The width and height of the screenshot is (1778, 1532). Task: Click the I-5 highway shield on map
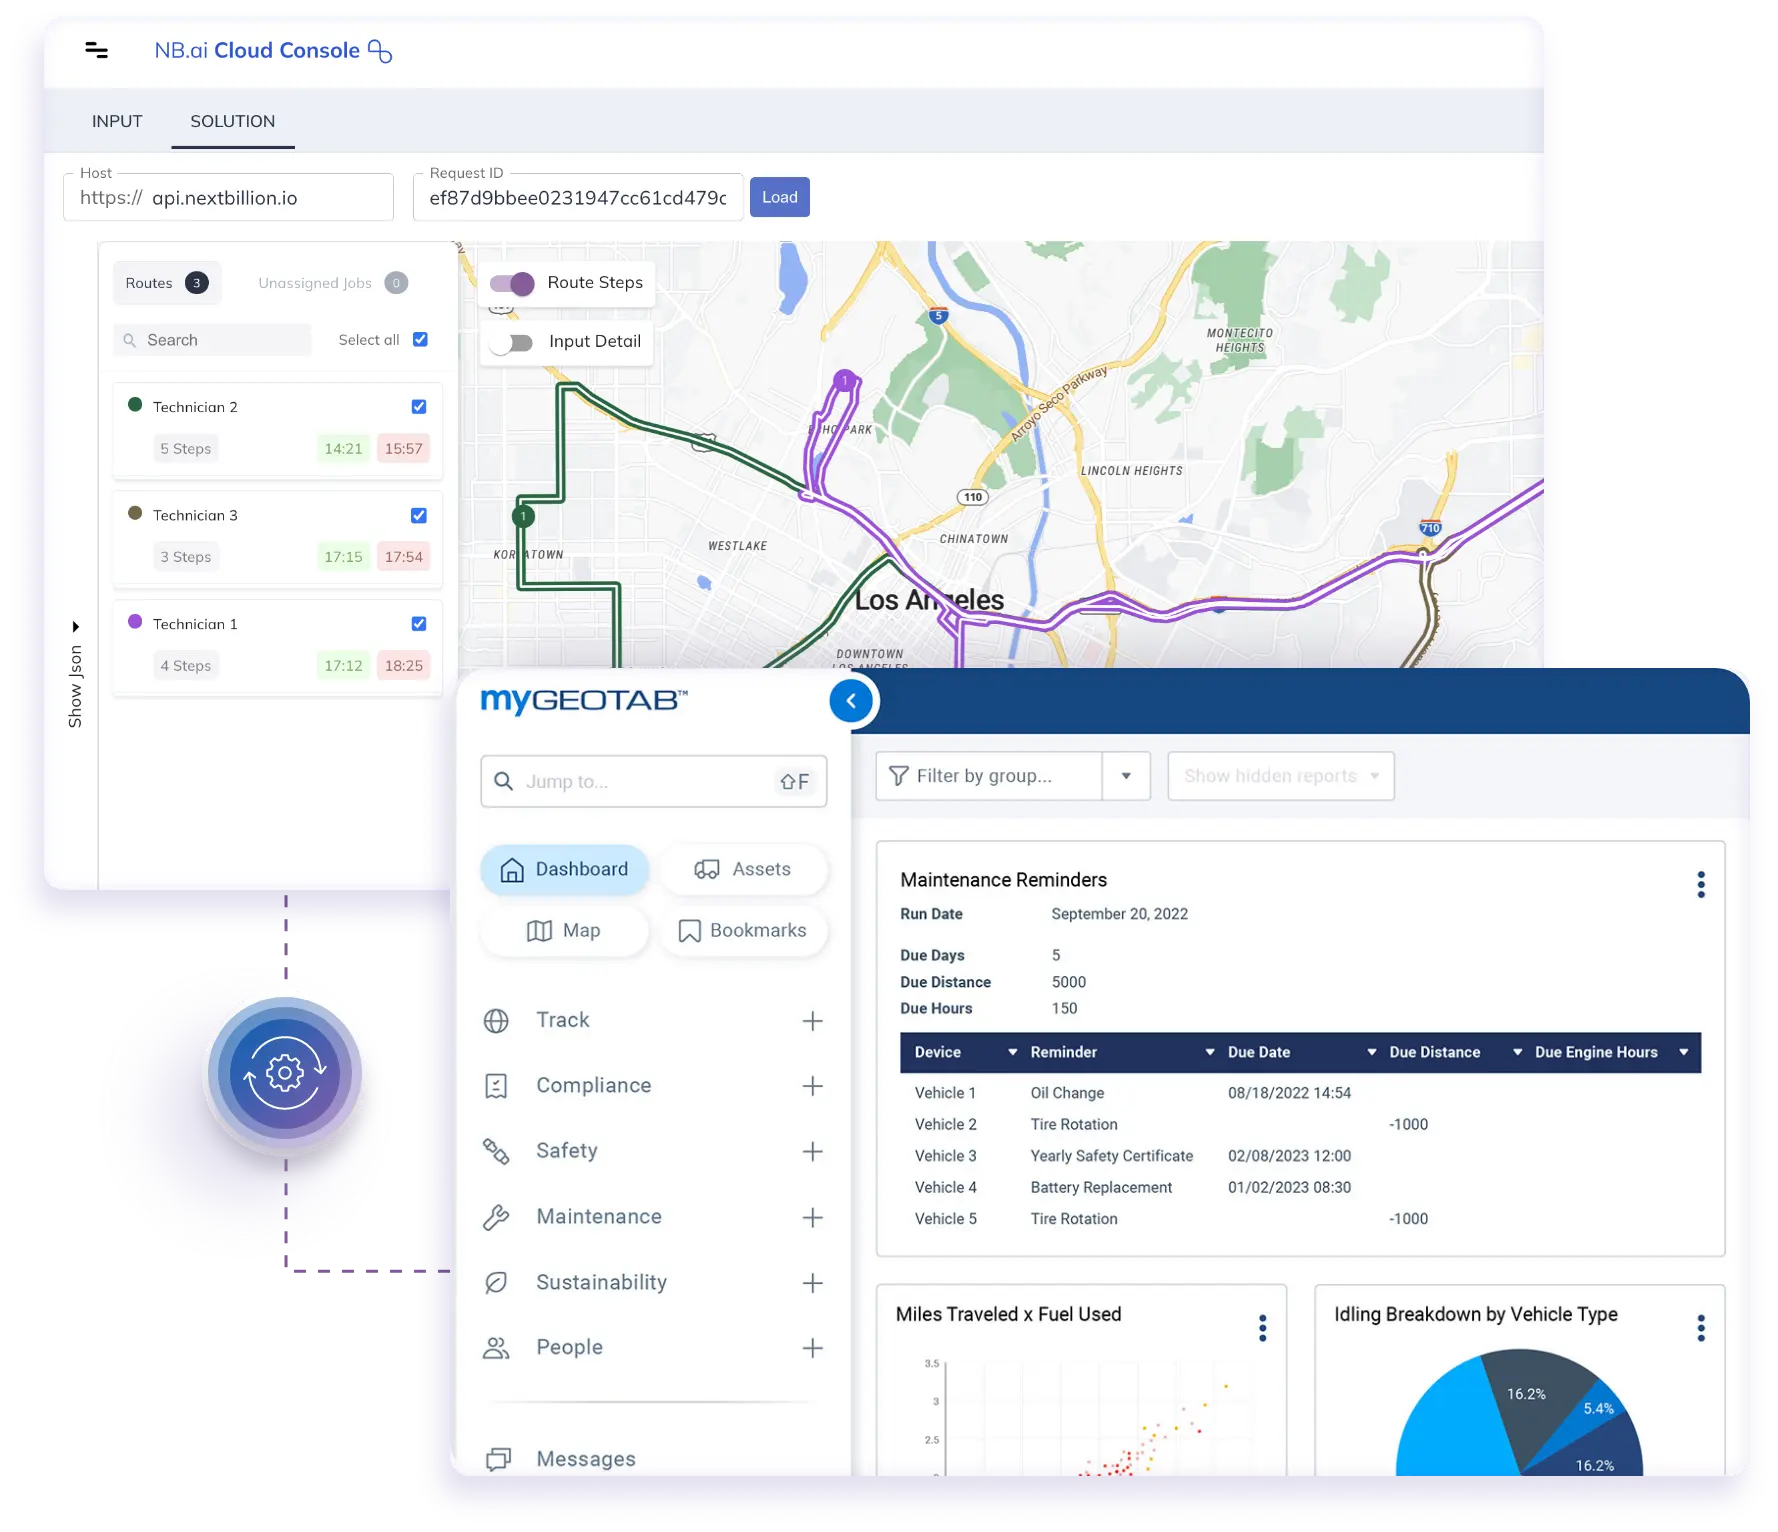coord(938,315)
